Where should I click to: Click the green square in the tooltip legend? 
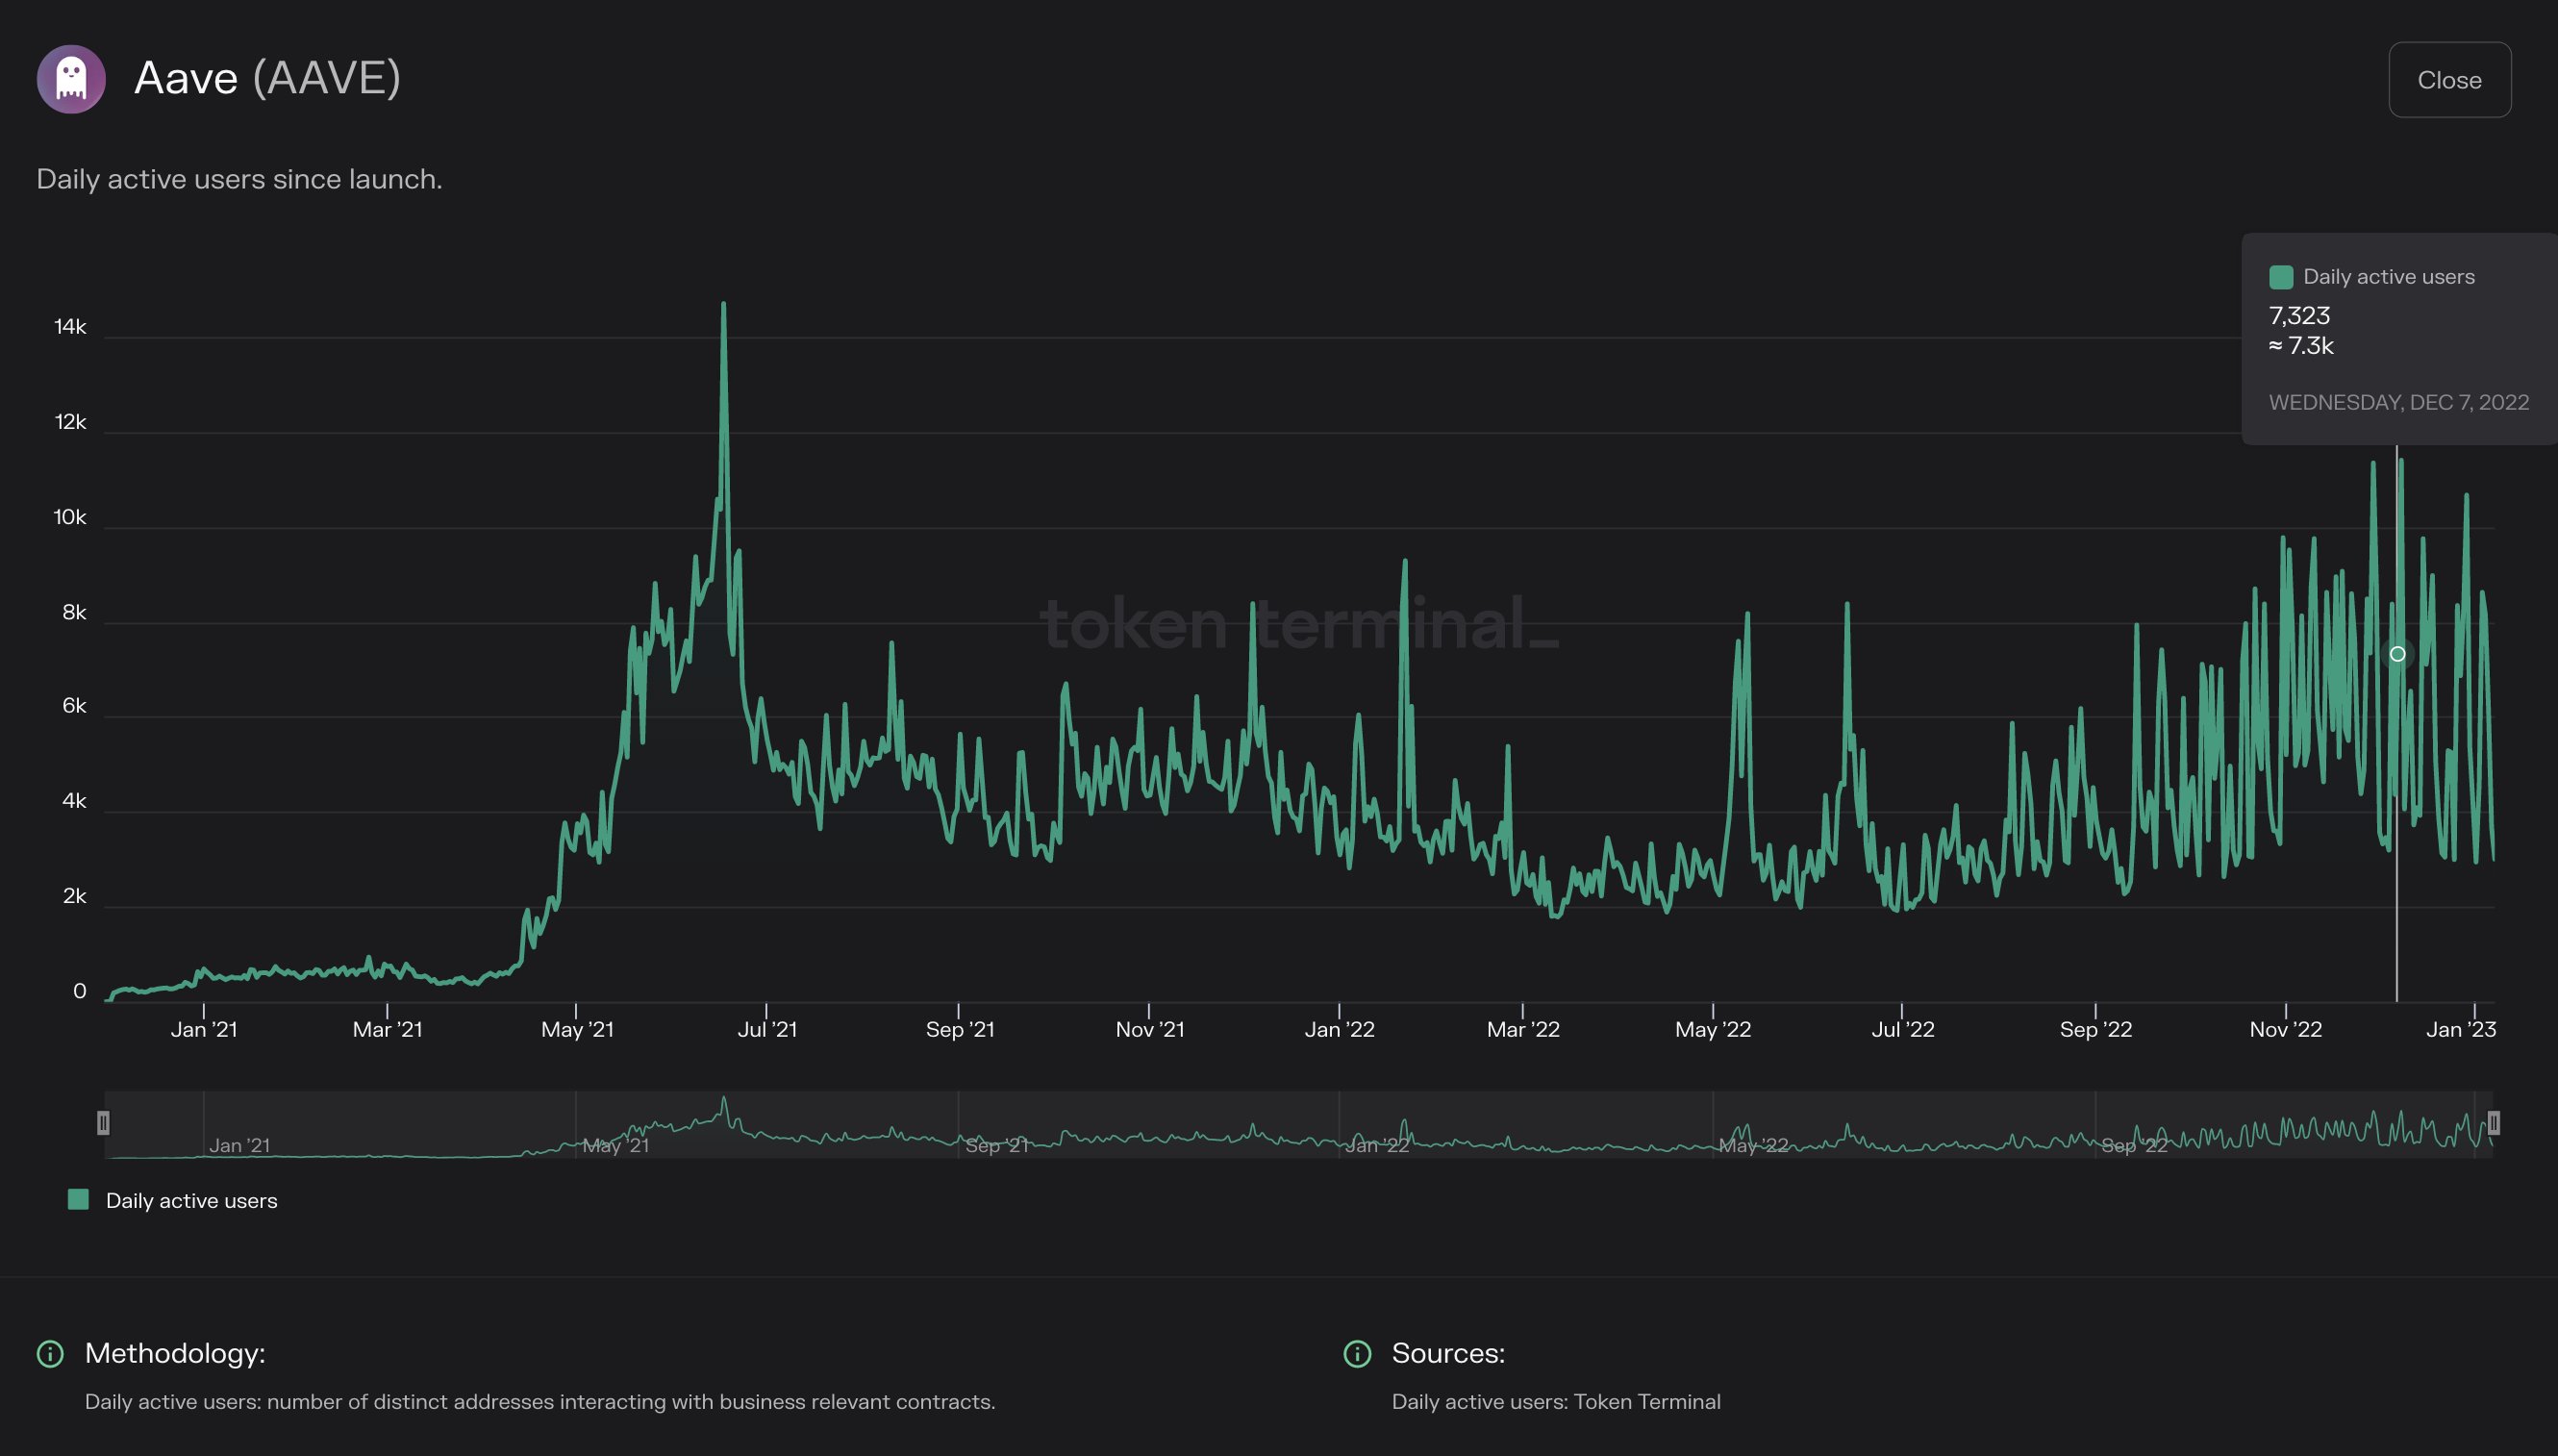point(2281,277)
